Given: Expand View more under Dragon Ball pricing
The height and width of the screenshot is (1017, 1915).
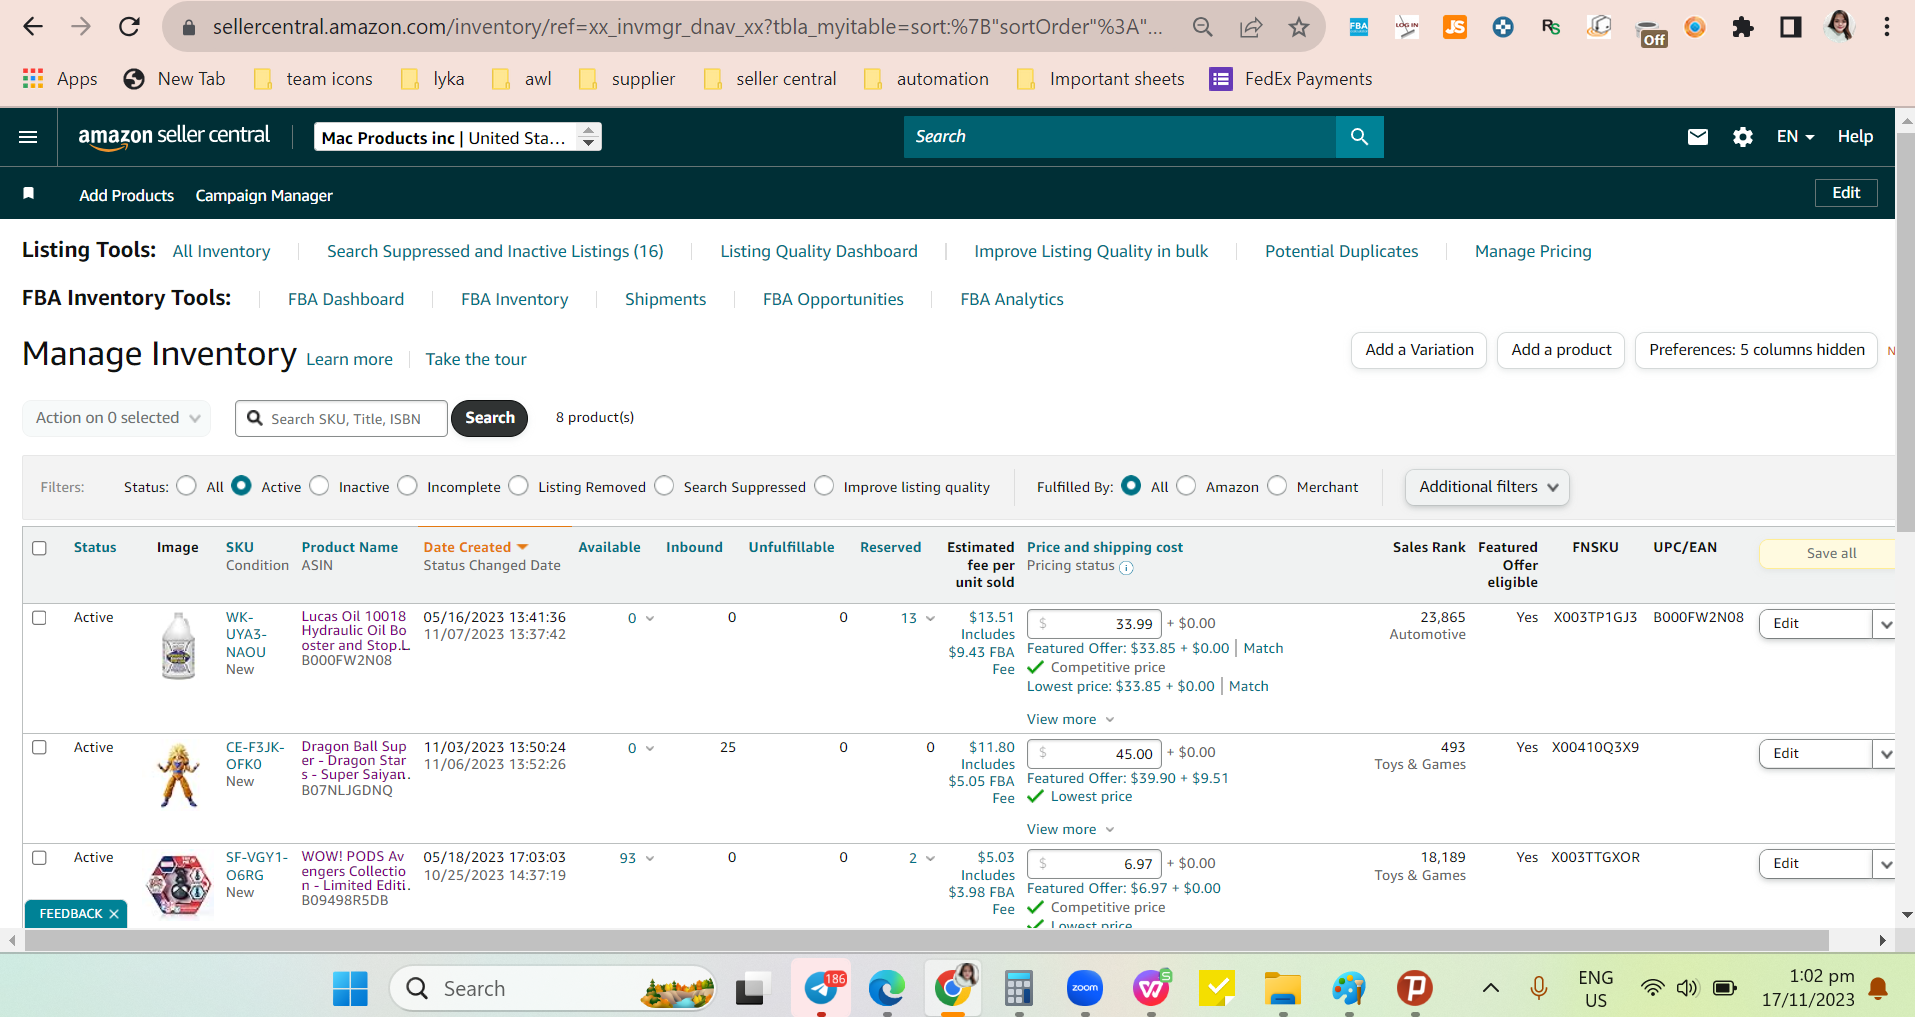Looking at the screenshot, I should 1070,829.
